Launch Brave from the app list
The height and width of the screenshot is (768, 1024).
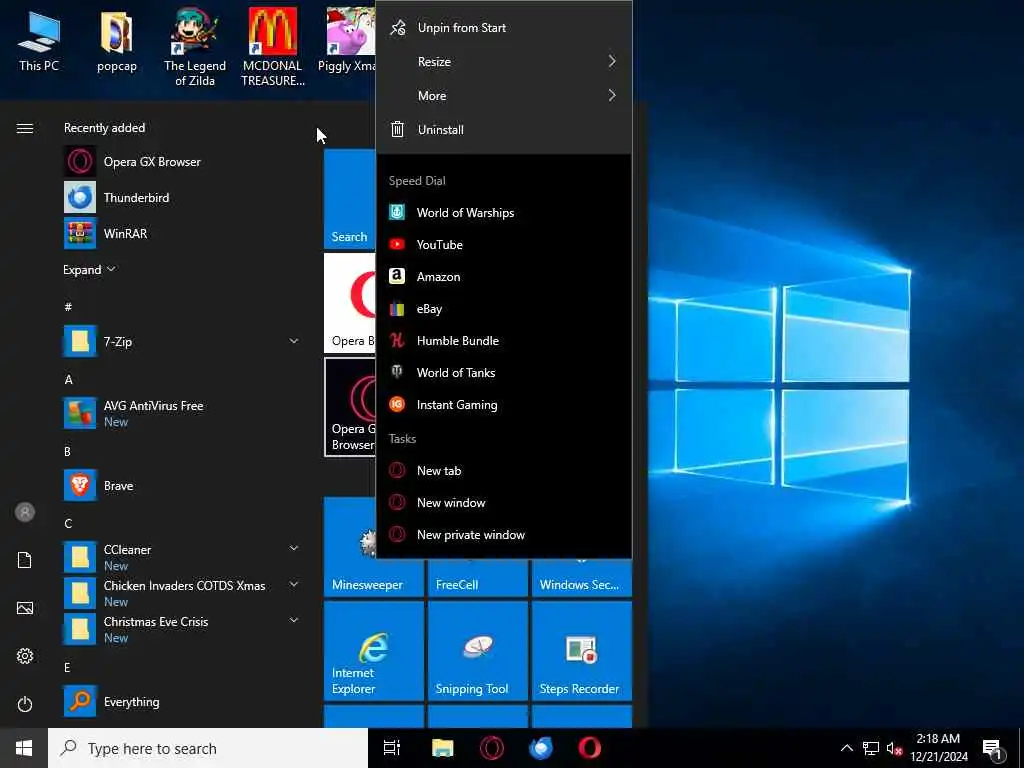(182, 486)
